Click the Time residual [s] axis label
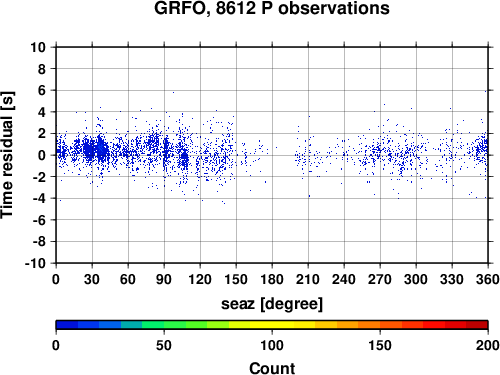The height and width of the screenshot is (375, 500). pos(8,155)
